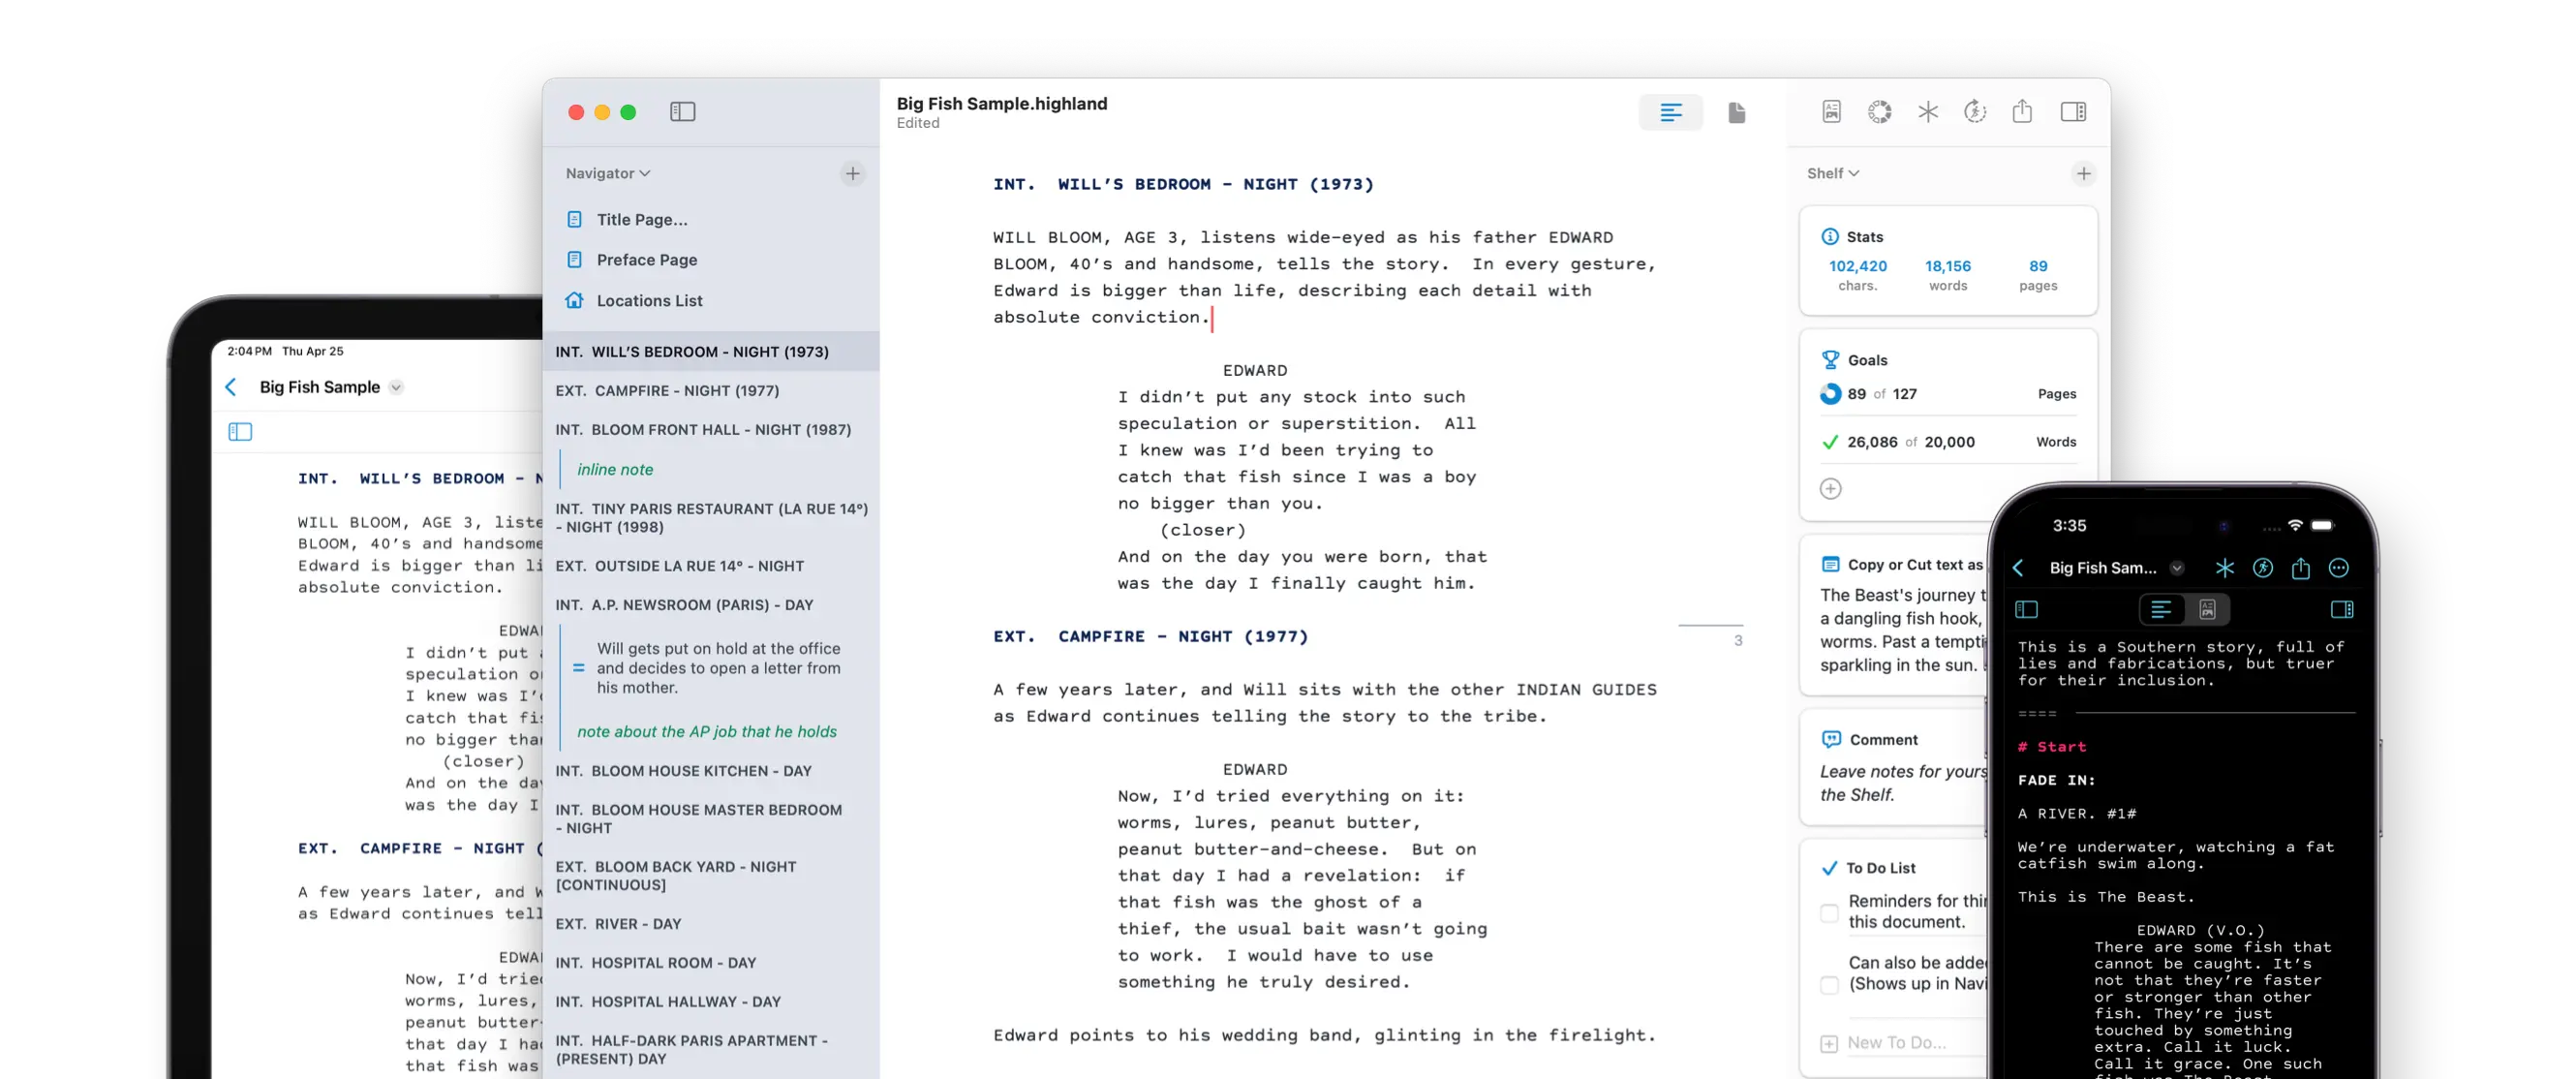Click the green 'inline note' in Navigator
The image size is (2576, 1079).
tap(615, 469)
